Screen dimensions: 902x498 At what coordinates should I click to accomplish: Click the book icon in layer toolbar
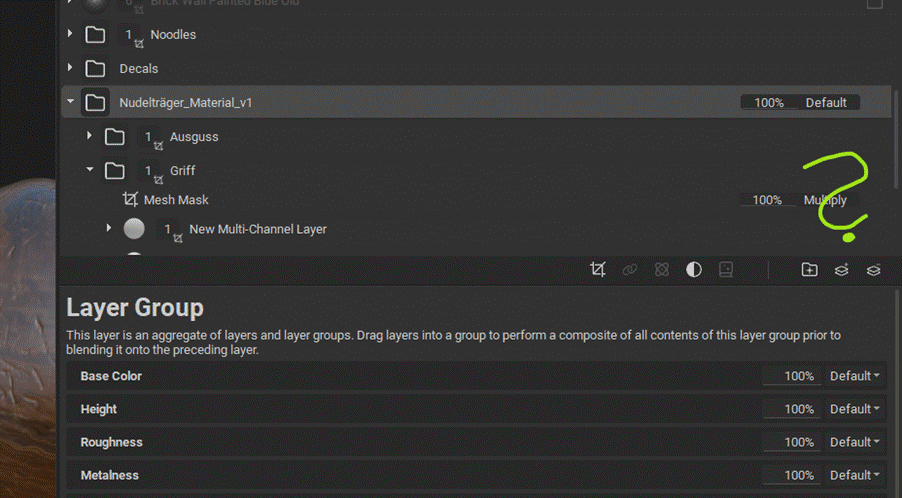coord(726,270)
